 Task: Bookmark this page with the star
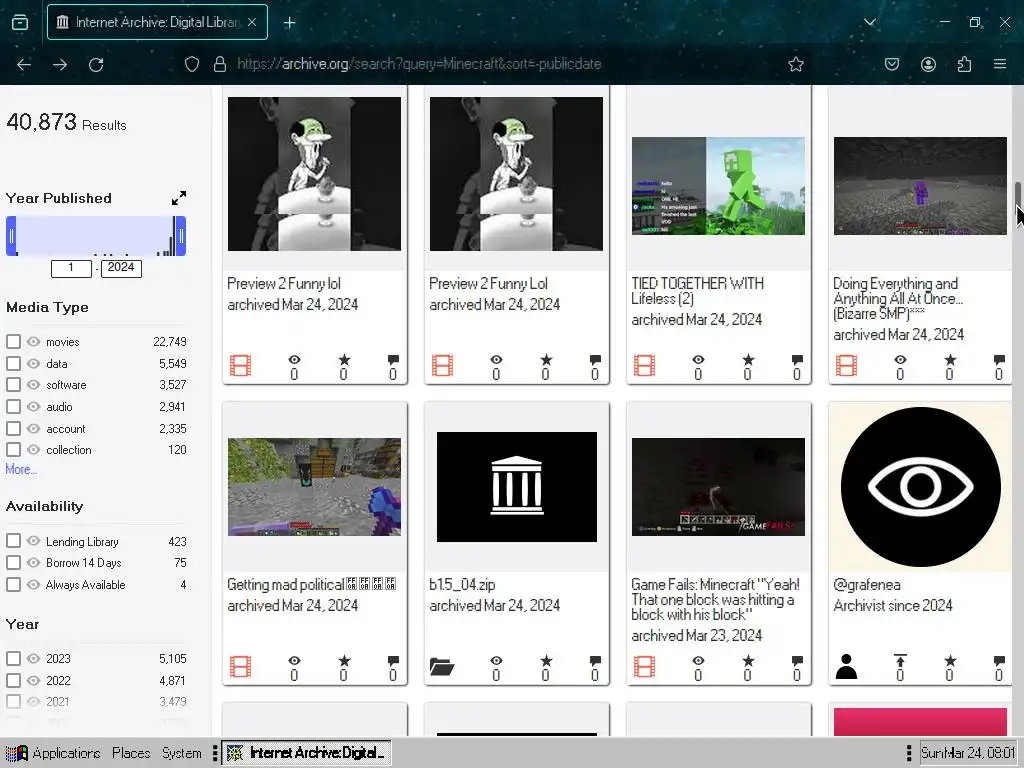(x=795, y=64)
